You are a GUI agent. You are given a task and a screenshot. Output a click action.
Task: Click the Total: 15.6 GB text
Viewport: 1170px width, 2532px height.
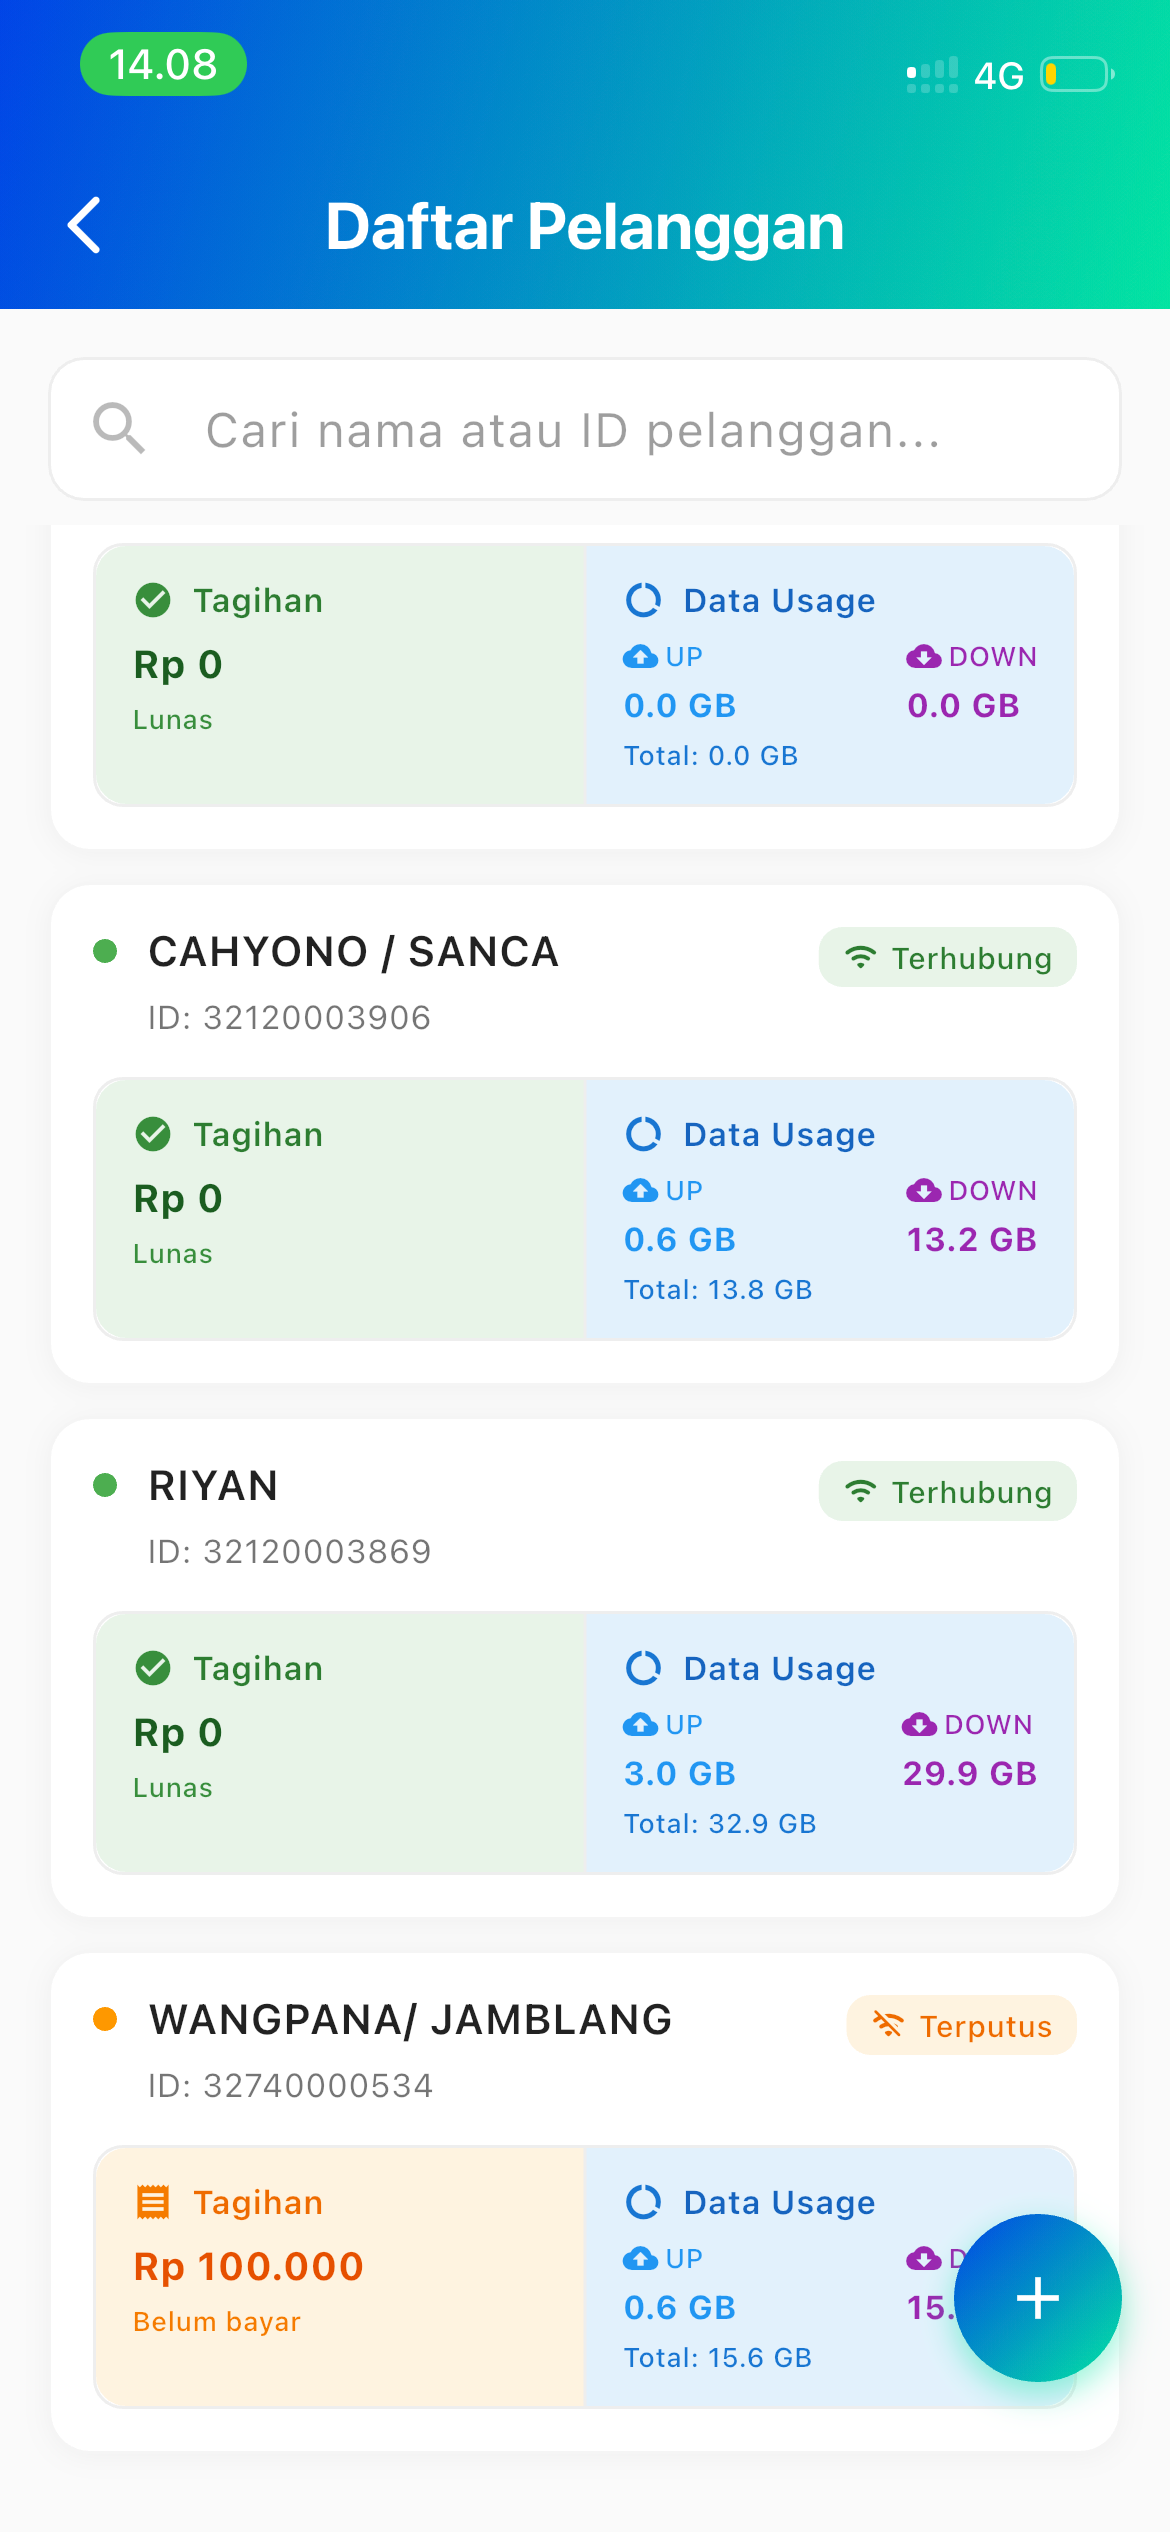coord(718,2358)
